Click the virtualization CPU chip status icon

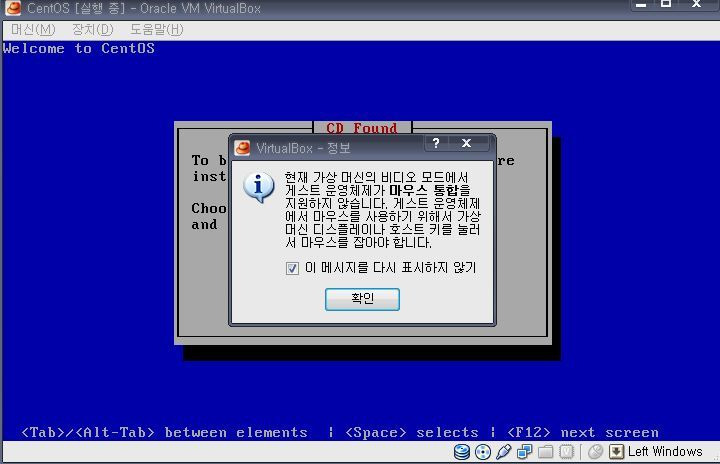point(567,452)
